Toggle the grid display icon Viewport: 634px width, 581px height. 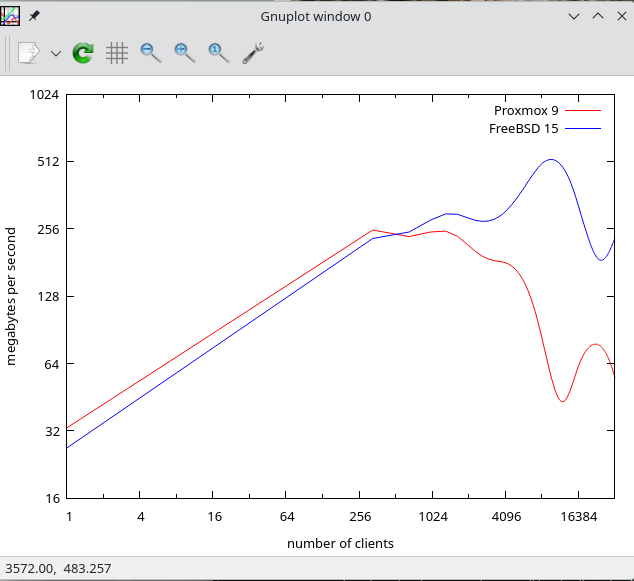(117, 53)
